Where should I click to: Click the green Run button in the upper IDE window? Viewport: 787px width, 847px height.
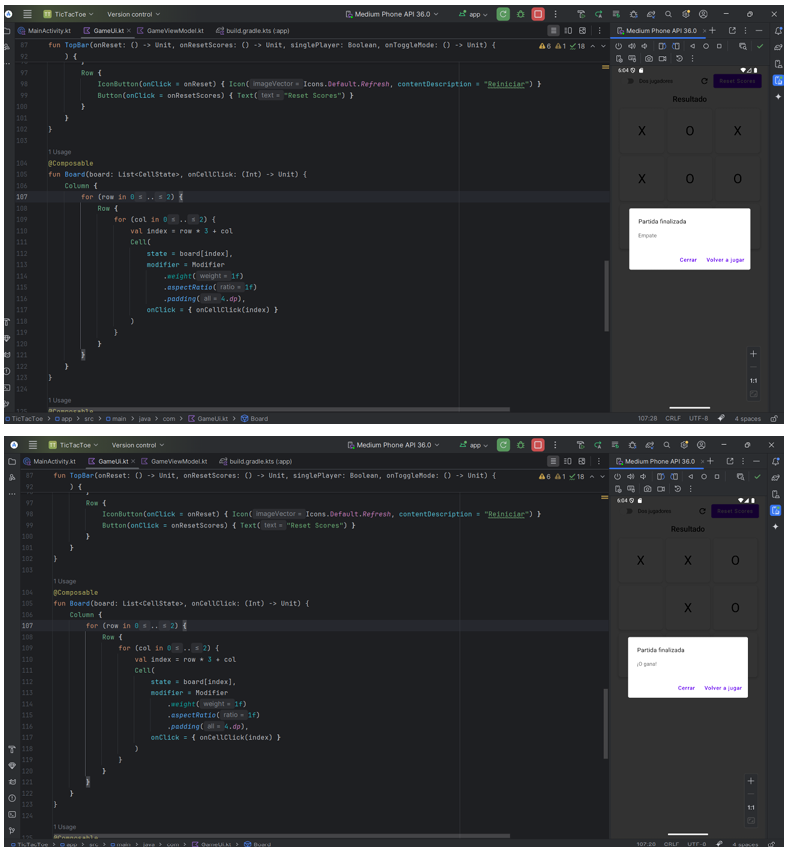502,15
